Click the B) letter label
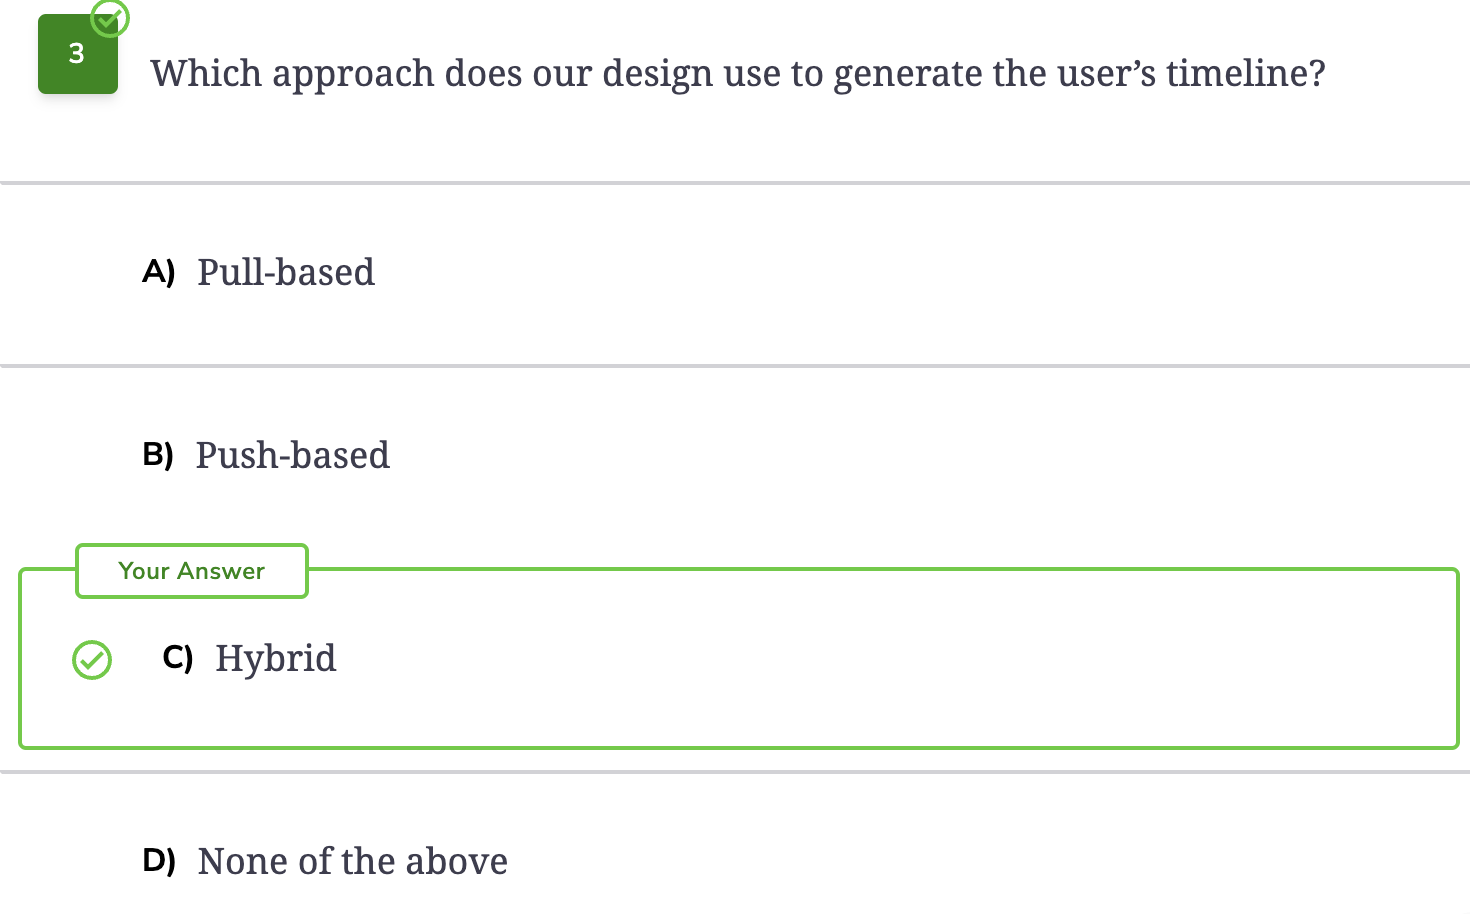 pyautogui.click(x=158, y=455)
